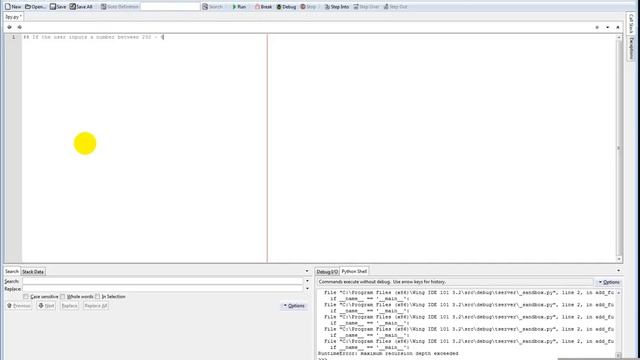Click the editor back navigation arrow icon

tap(9, 27)
